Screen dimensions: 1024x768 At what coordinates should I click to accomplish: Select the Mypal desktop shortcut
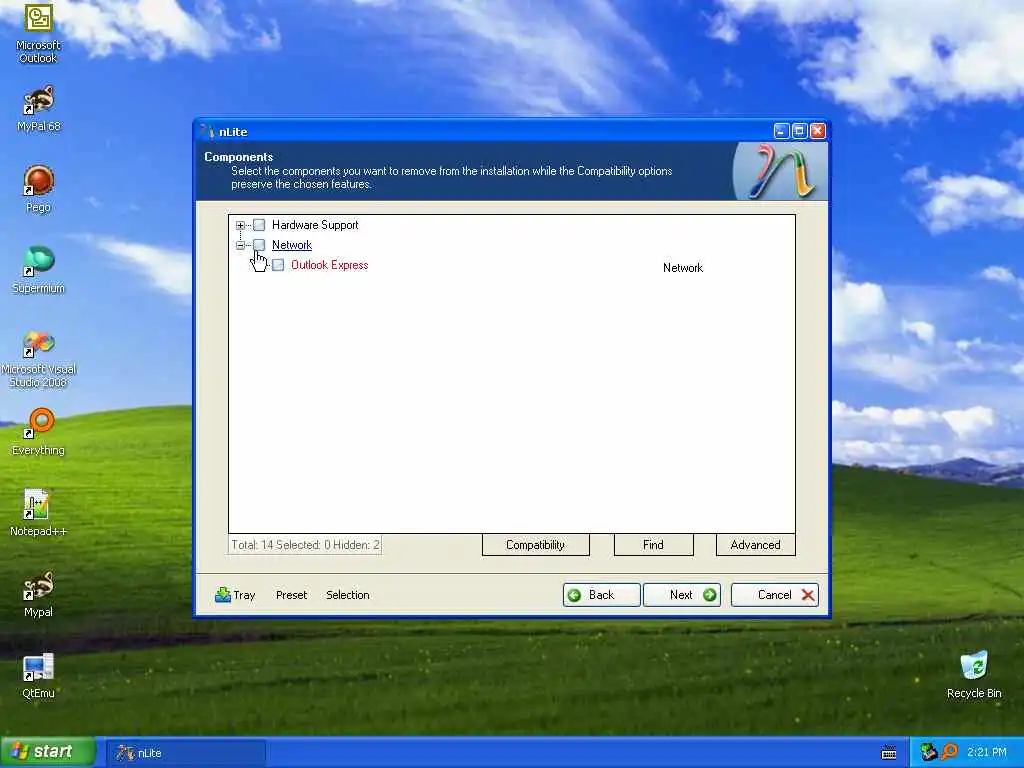coord(38,594)
